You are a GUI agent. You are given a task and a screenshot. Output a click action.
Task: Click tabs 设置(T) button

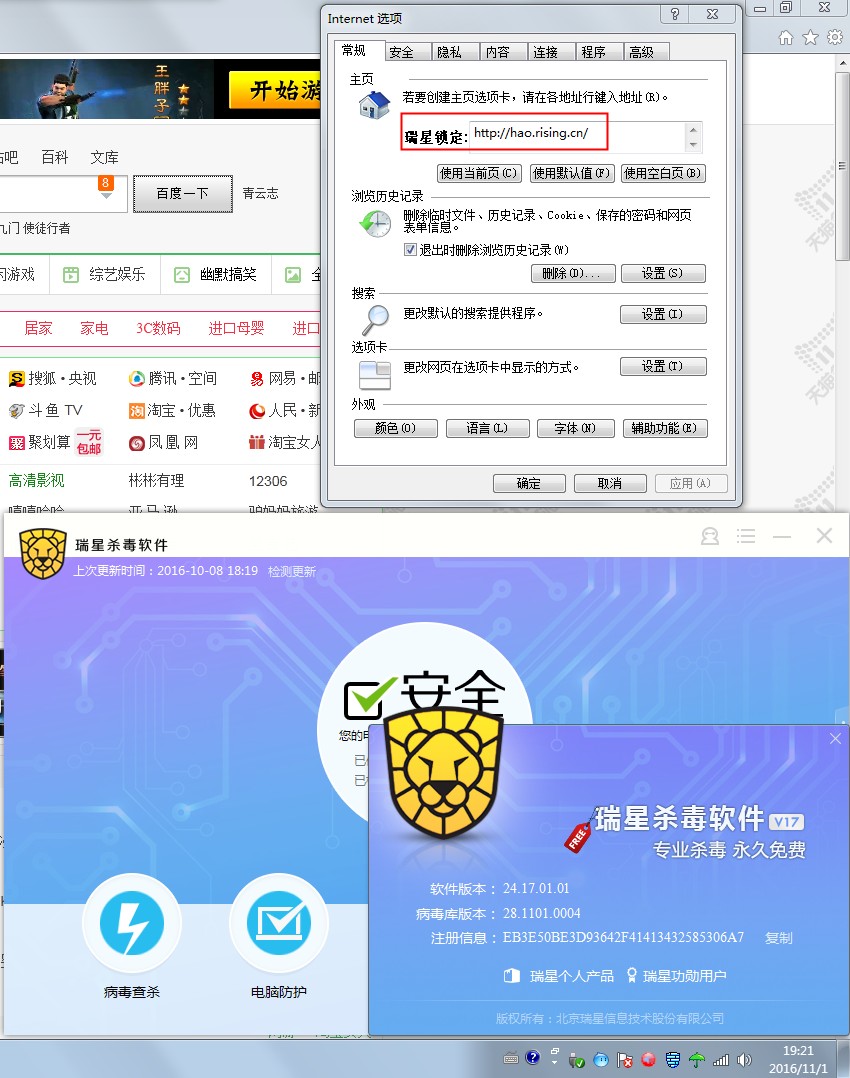pos(663,366)
